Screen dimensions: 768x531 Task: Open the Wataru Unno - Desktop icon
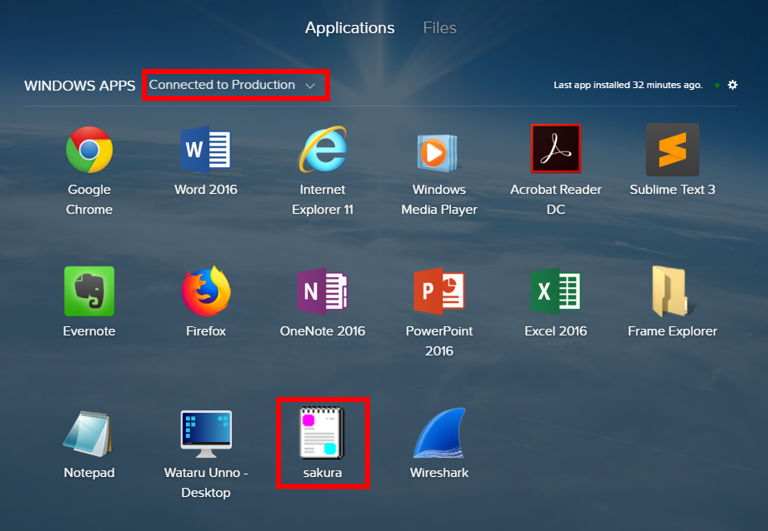click(x=206, y=434)
